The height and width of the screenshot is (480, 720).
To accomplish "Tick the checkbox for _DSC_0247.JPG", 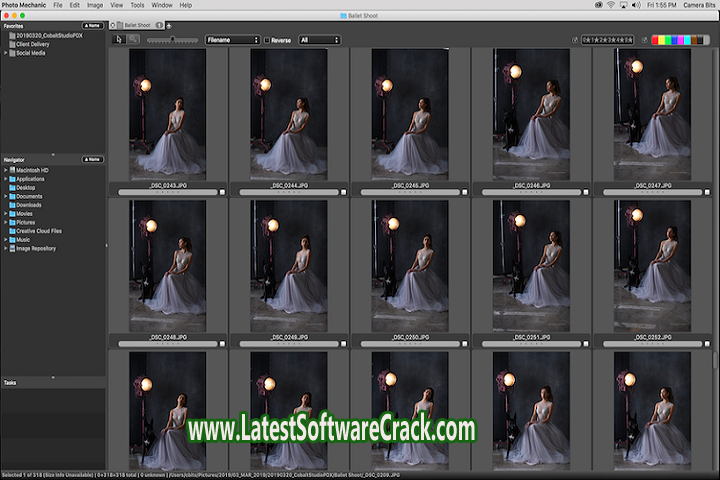I will point(705,191).
